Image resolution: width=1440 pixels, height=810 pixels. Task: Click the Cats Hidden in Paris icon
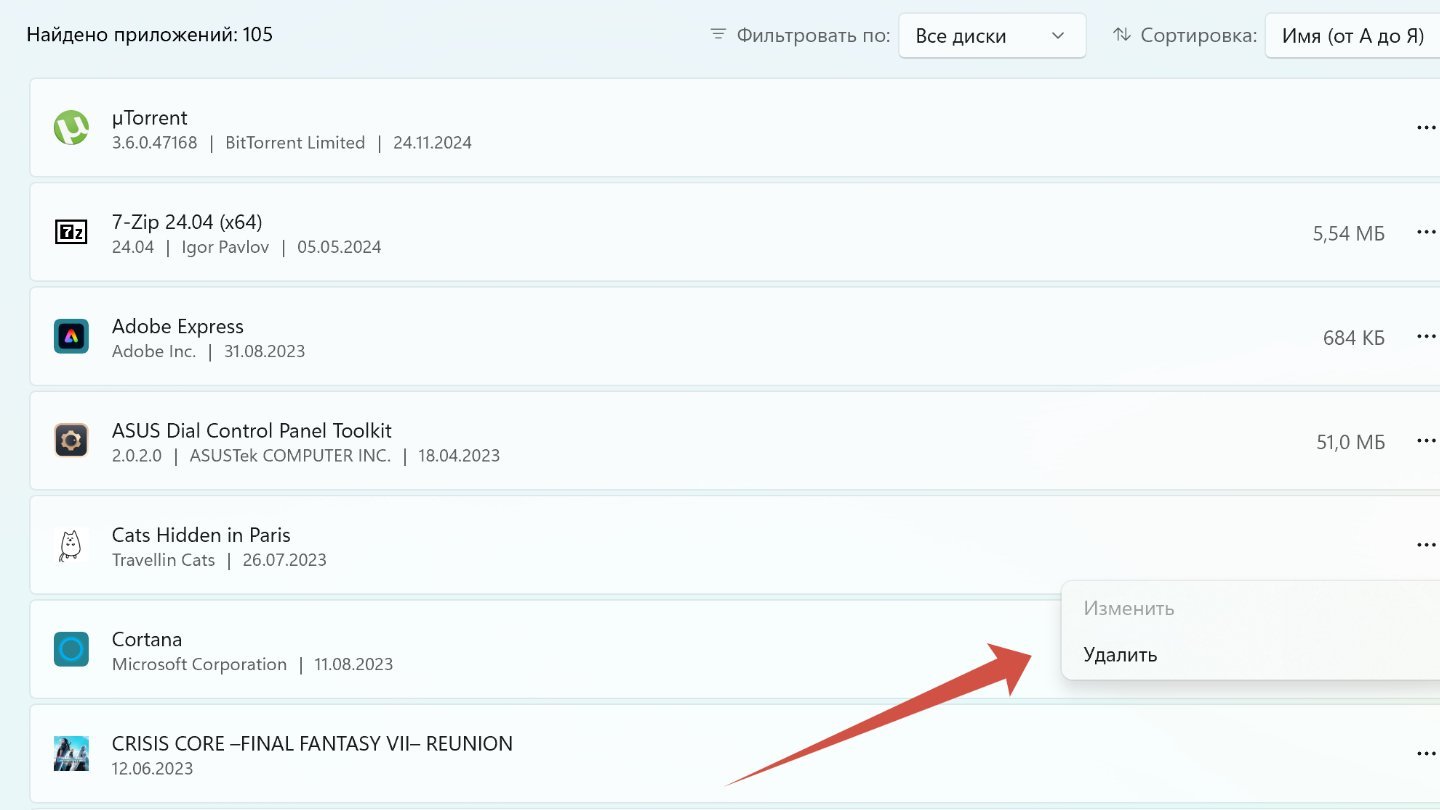(x=71, y=545)
